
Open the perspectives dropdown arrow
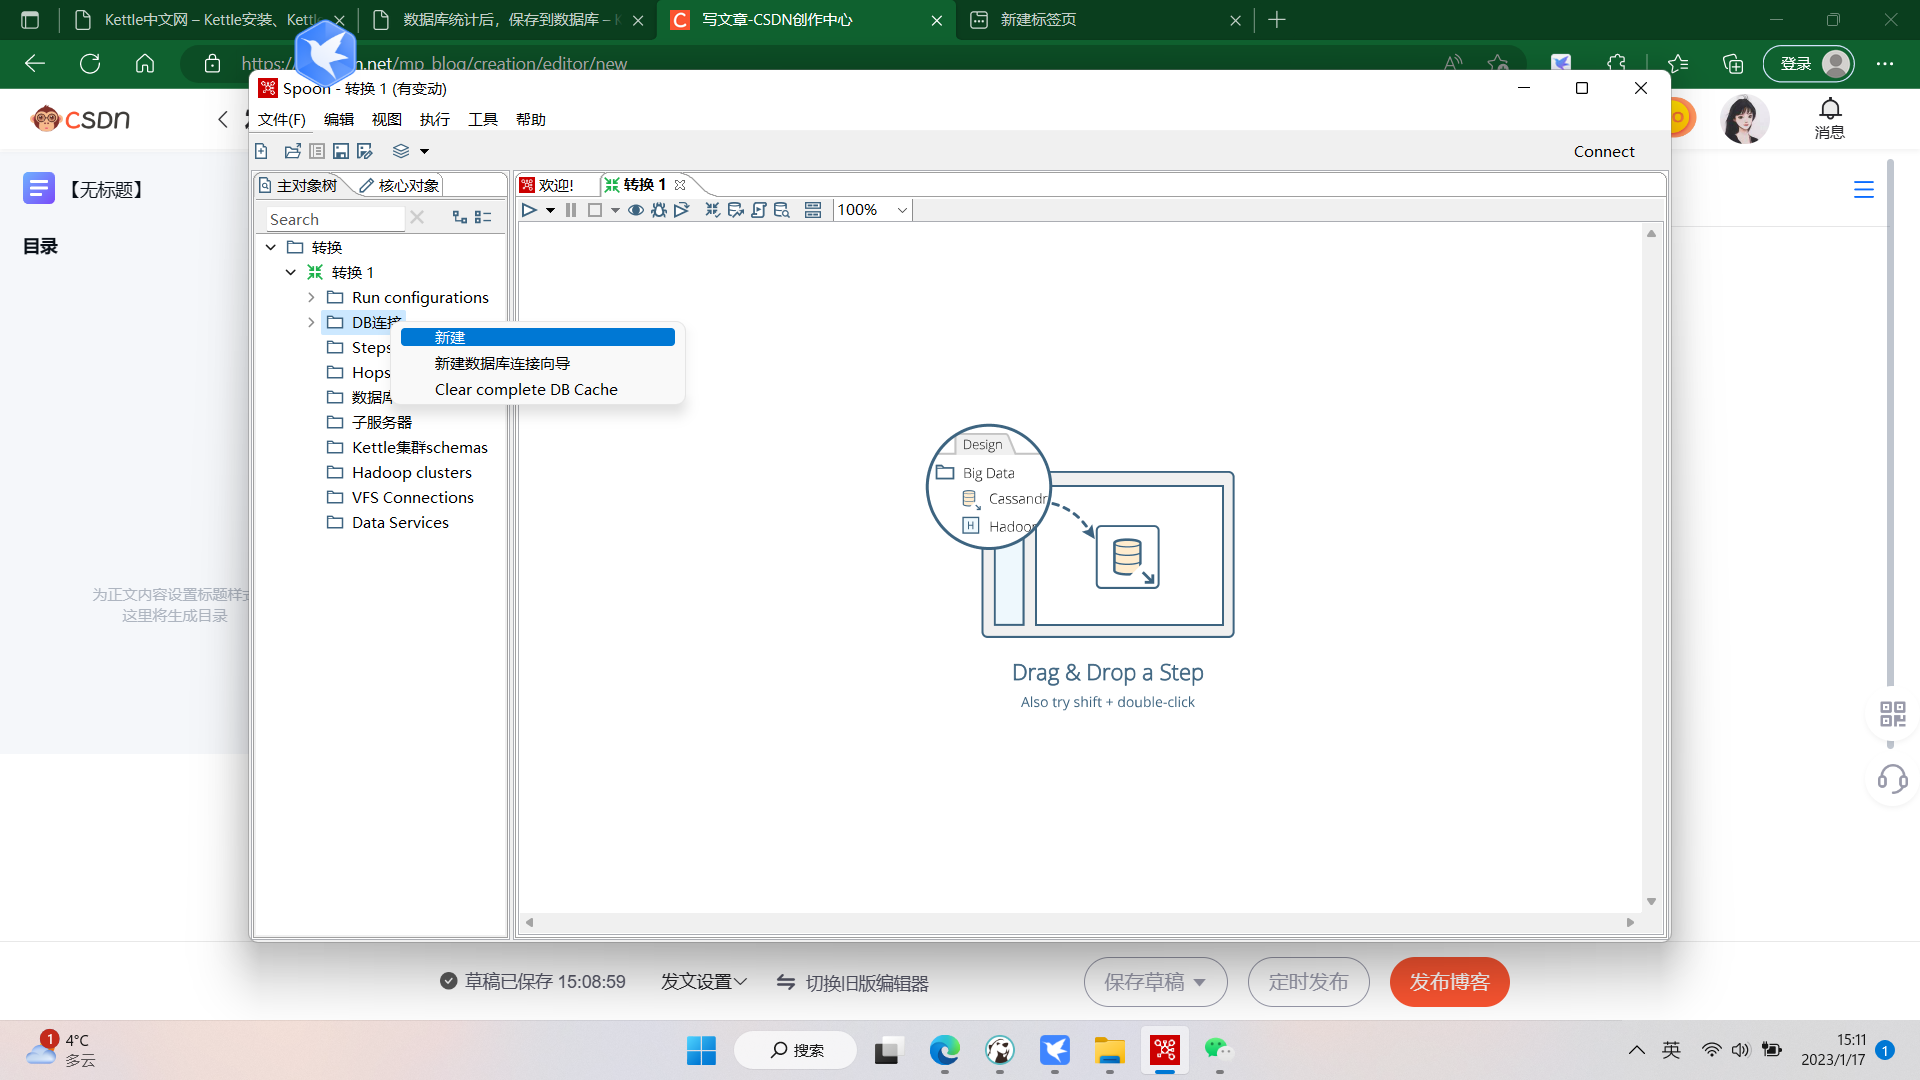424,152
